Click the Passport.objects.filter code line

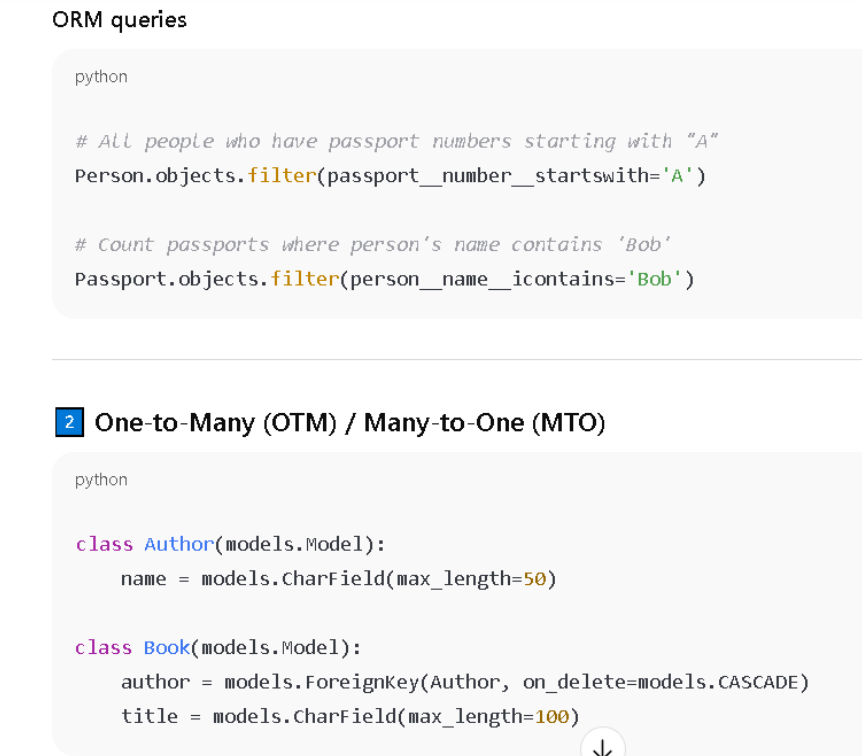click(384, 279)
